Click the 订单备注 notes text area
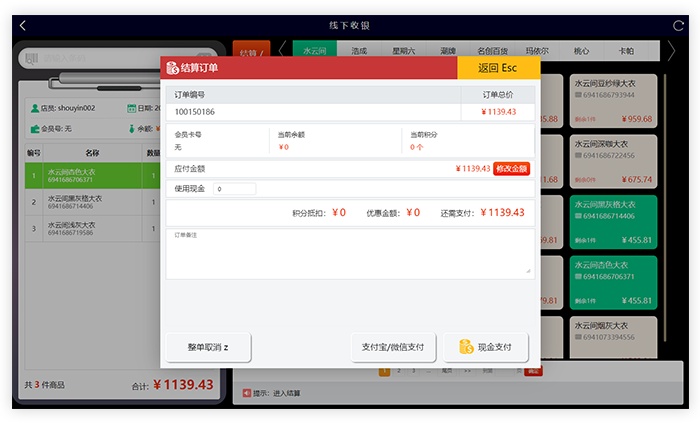 point(350,255)
